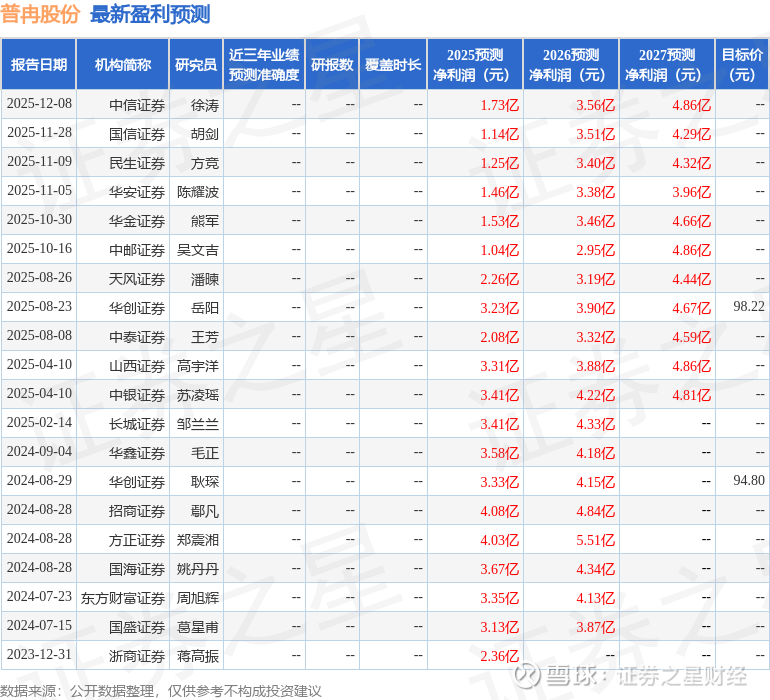
Task: Click 1.53亿 in 华金证券 row
Action: tap(499, 221)
